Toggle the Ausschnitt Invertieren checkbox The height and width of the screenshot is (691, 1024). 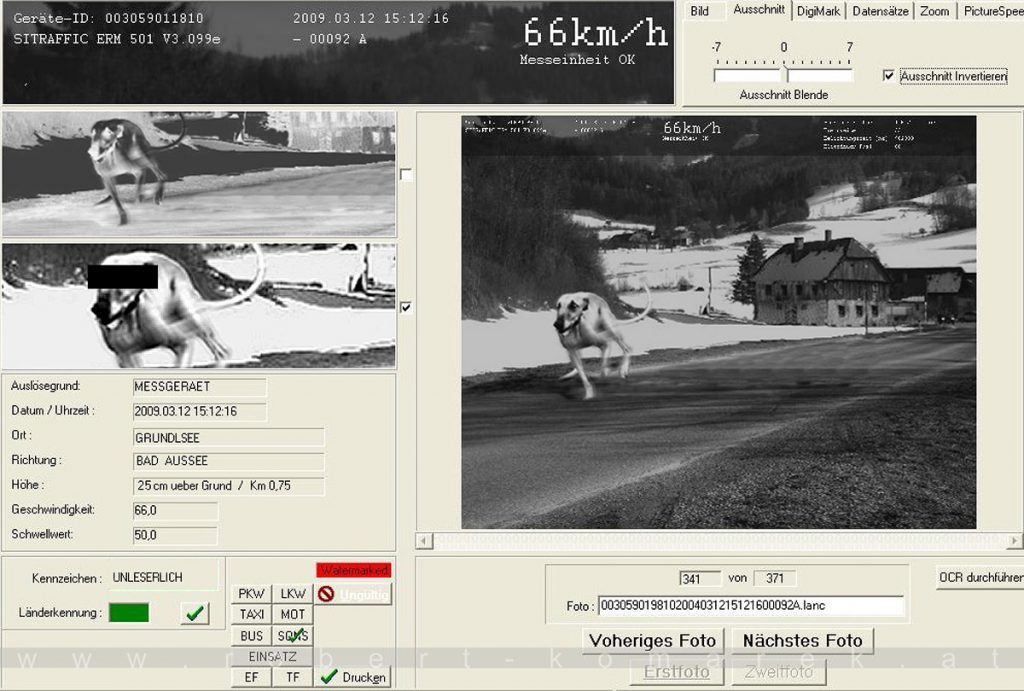click(889, 76)
